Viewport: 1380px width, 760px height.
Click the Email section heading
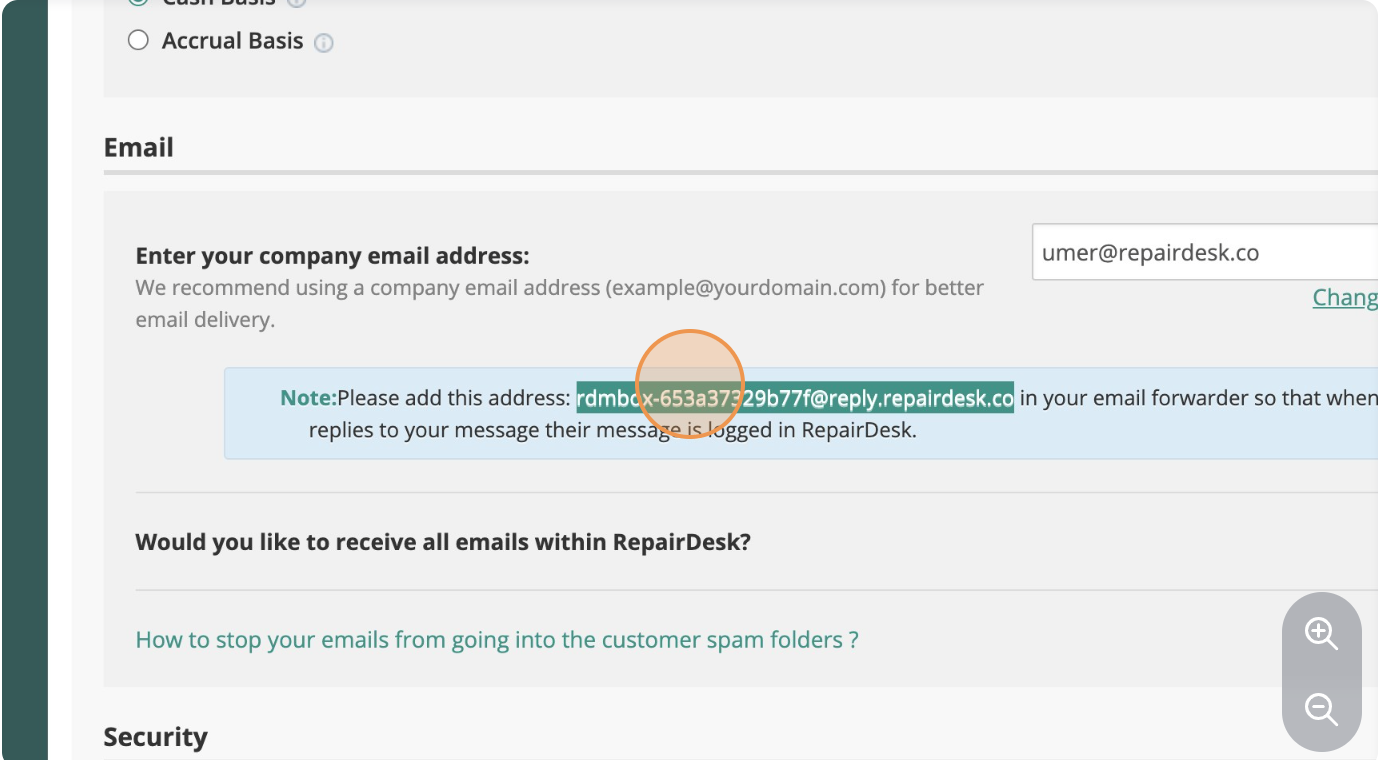tap(139, 147)
